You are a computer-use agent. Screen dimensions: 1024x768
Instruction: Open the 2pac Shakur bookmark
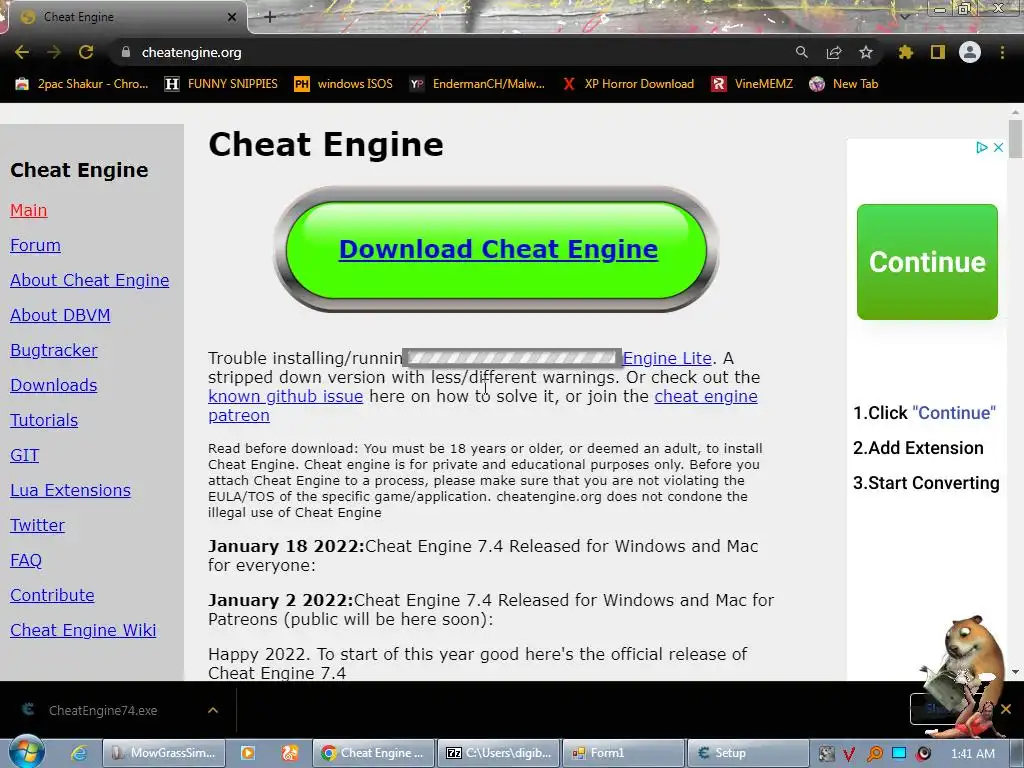pos(82,84)
